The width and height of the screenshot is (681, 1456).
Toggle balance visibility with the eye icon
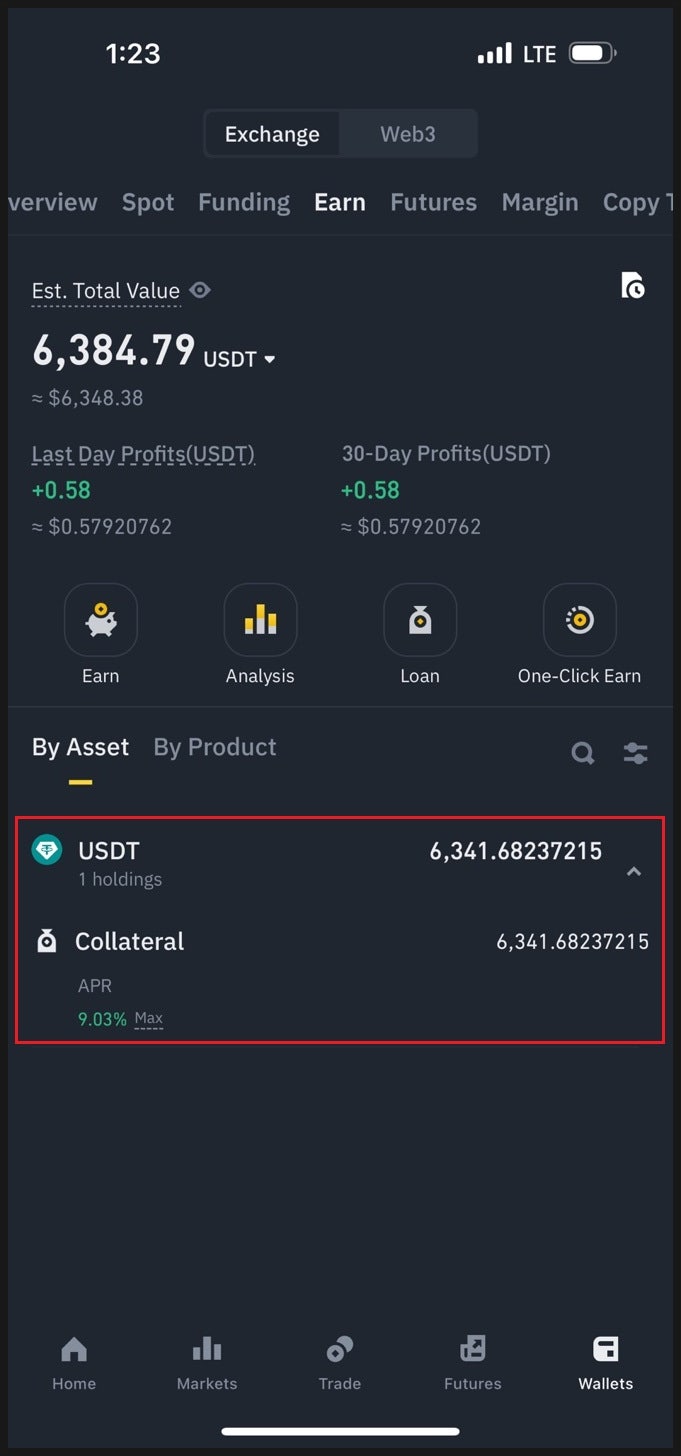[x=199, y=290]
